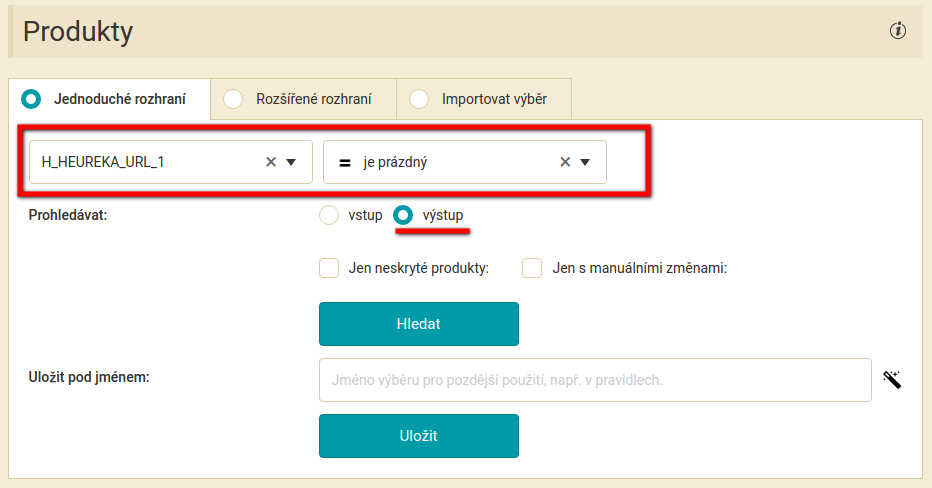Select 'Jednoduché rozhraní' tab
This screenshot has width=932, height=488.
coord(109,99)
